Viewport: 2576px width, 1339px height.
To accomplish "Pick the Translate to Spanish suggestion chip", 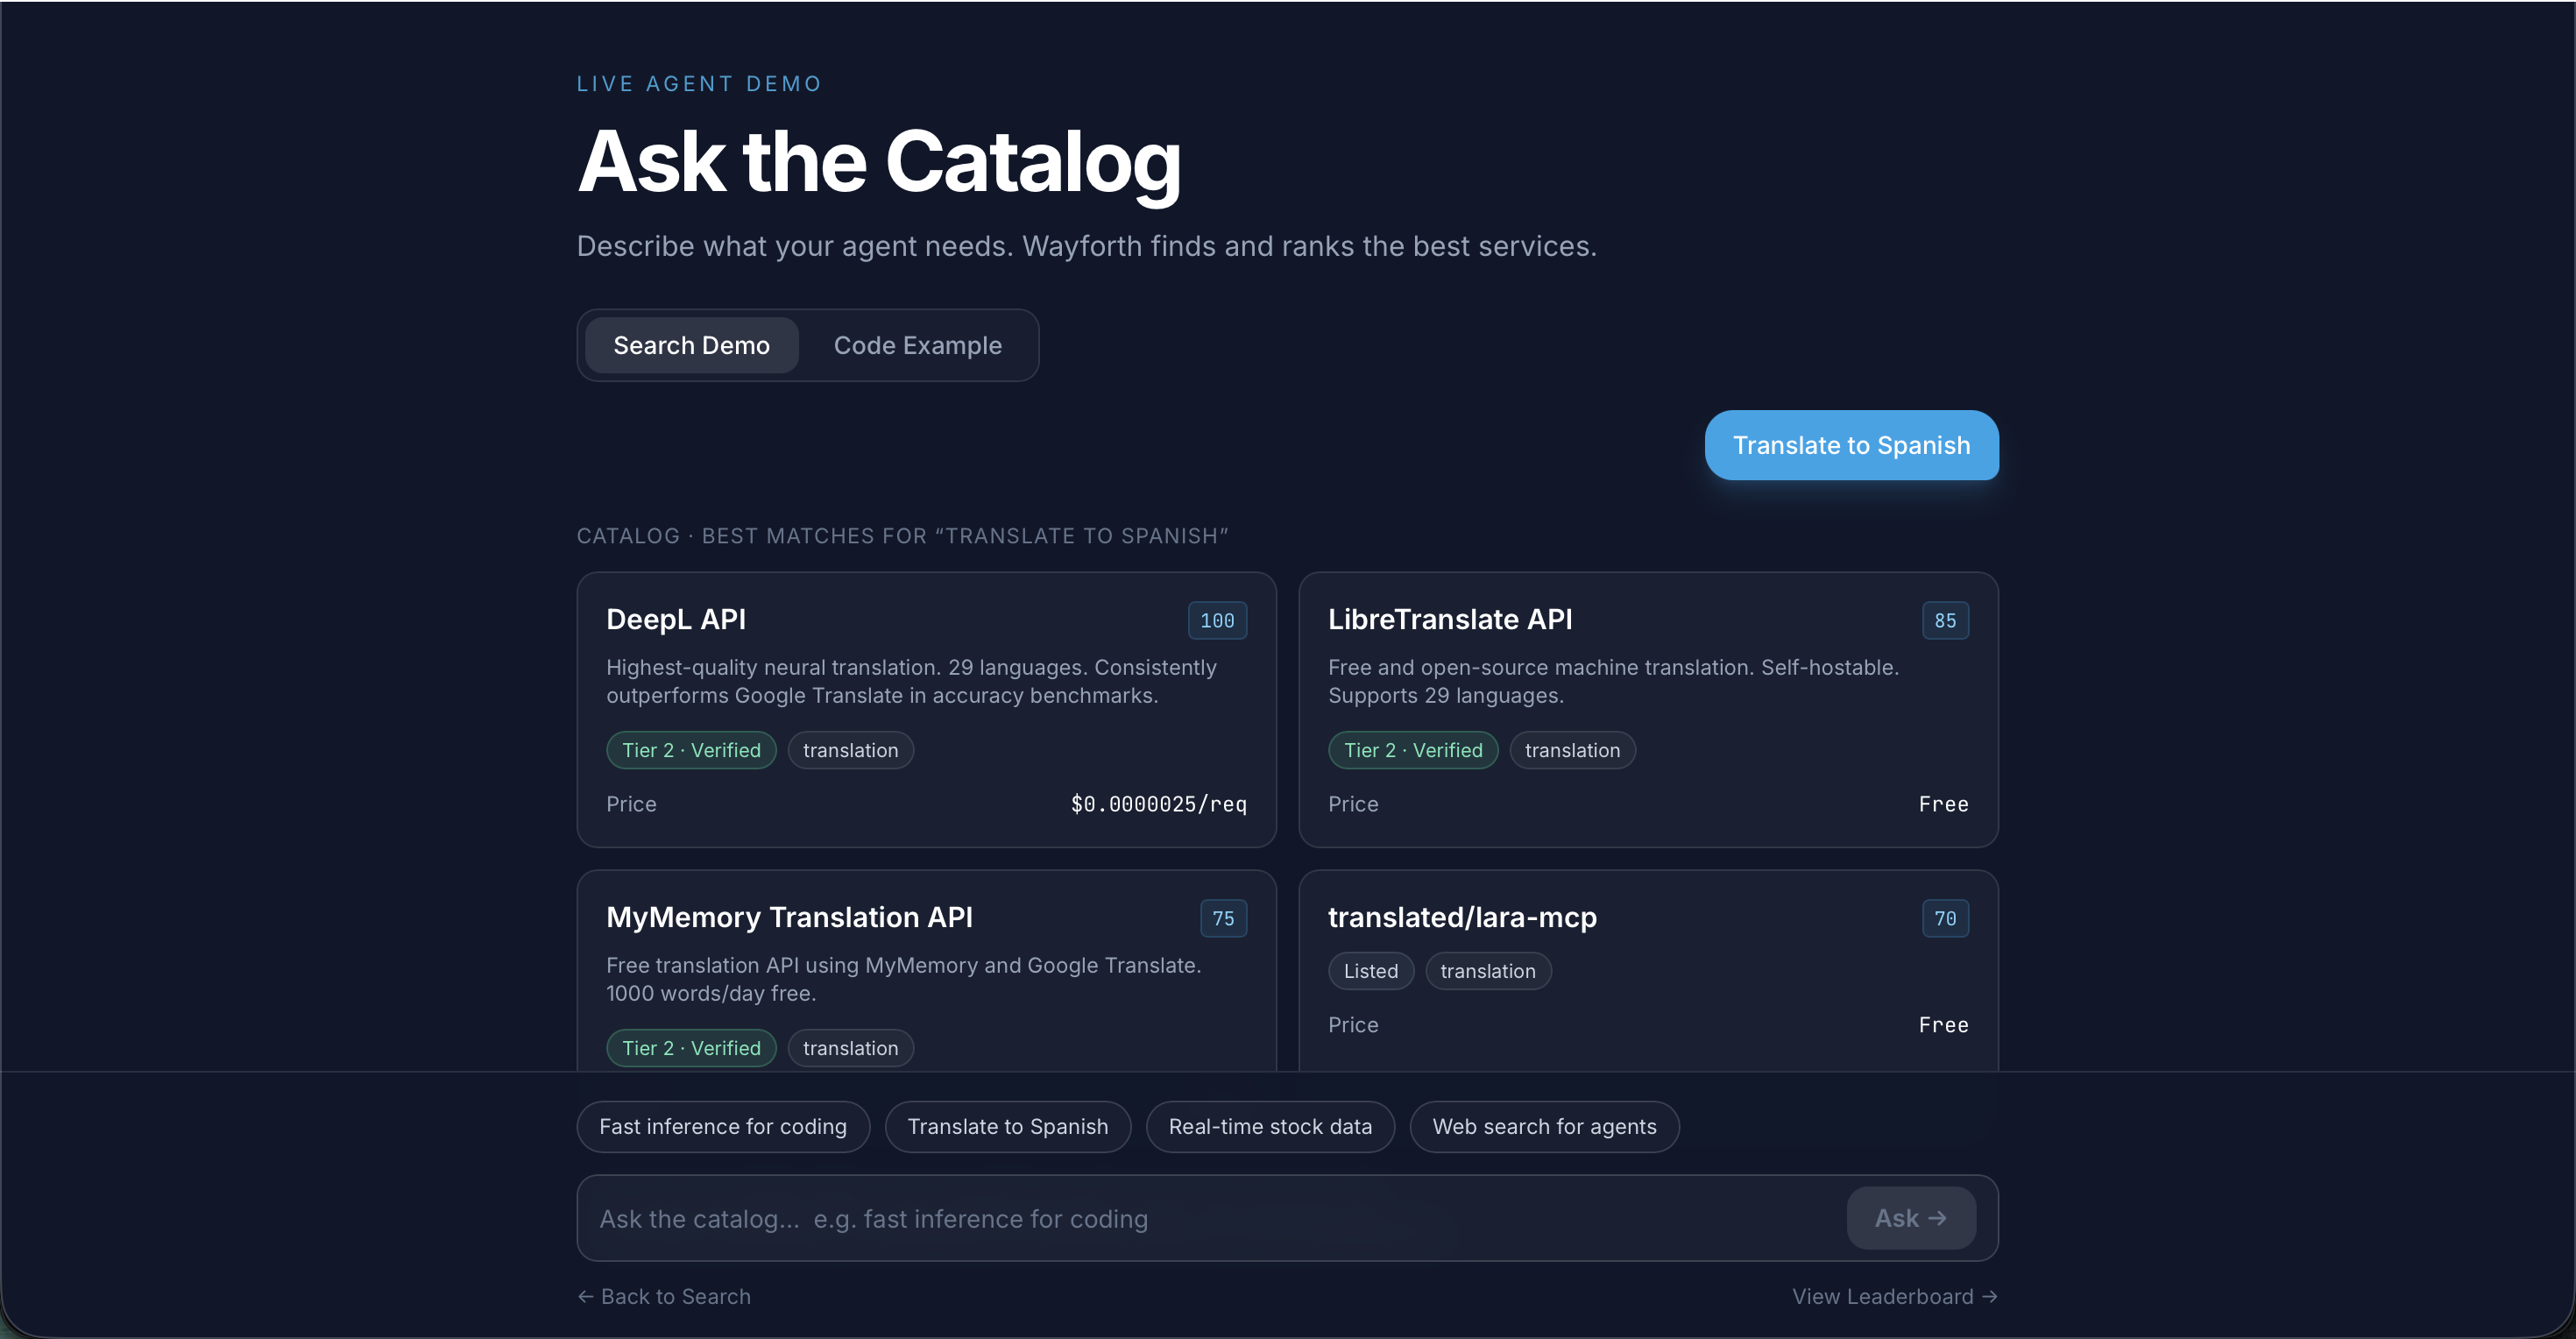I will (1007, 1127).
